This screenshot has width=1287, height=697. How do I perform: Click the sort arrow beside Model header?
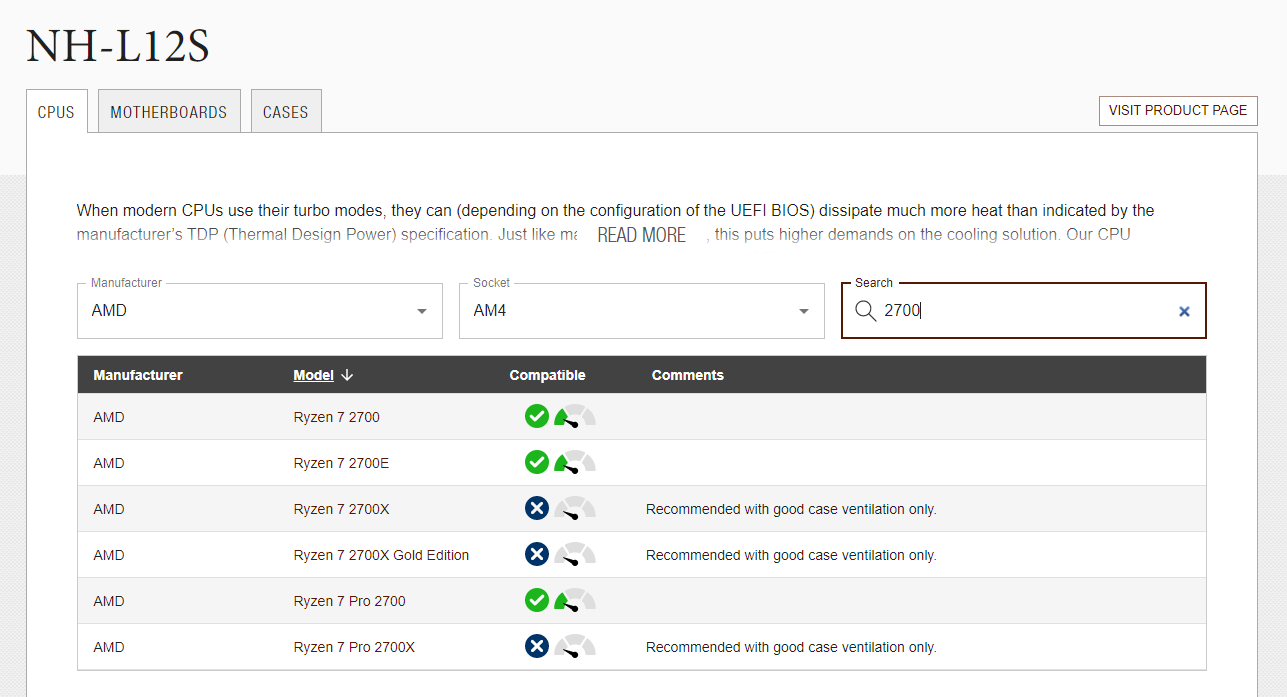click(347, 375)
